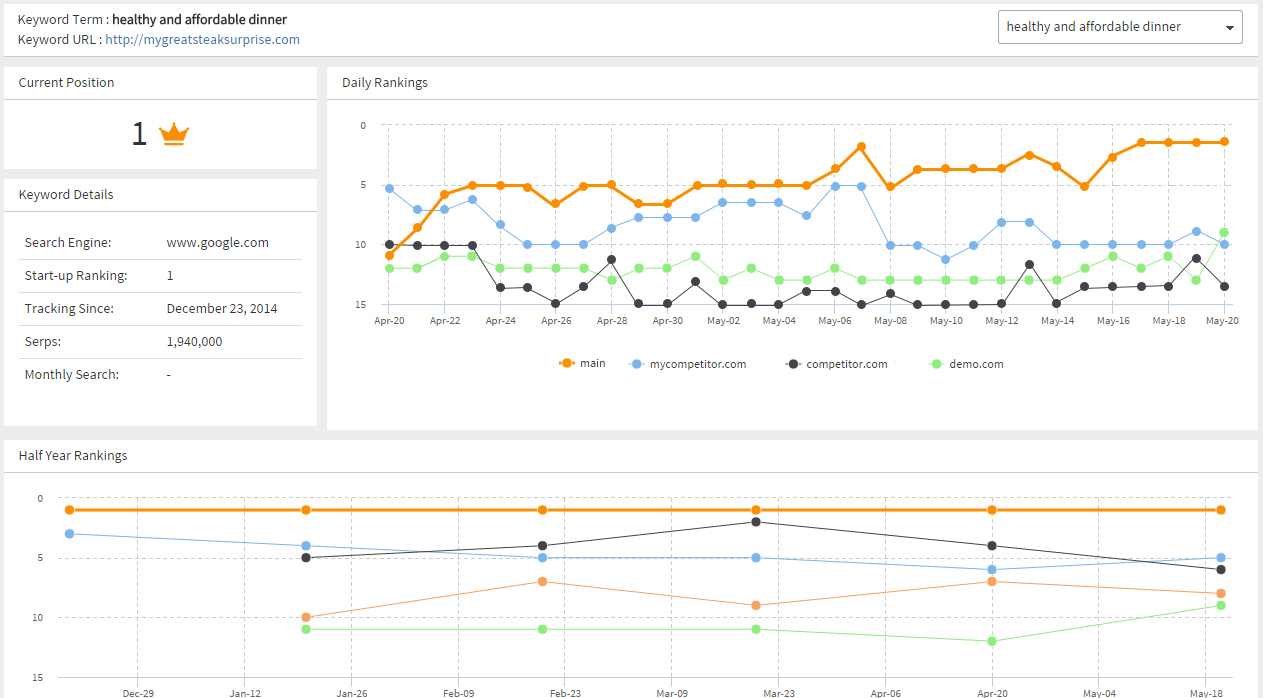Toggle competitor.com legend entry
The image size is (1263, 698).
pyautogui.click(x=837, y=364)
